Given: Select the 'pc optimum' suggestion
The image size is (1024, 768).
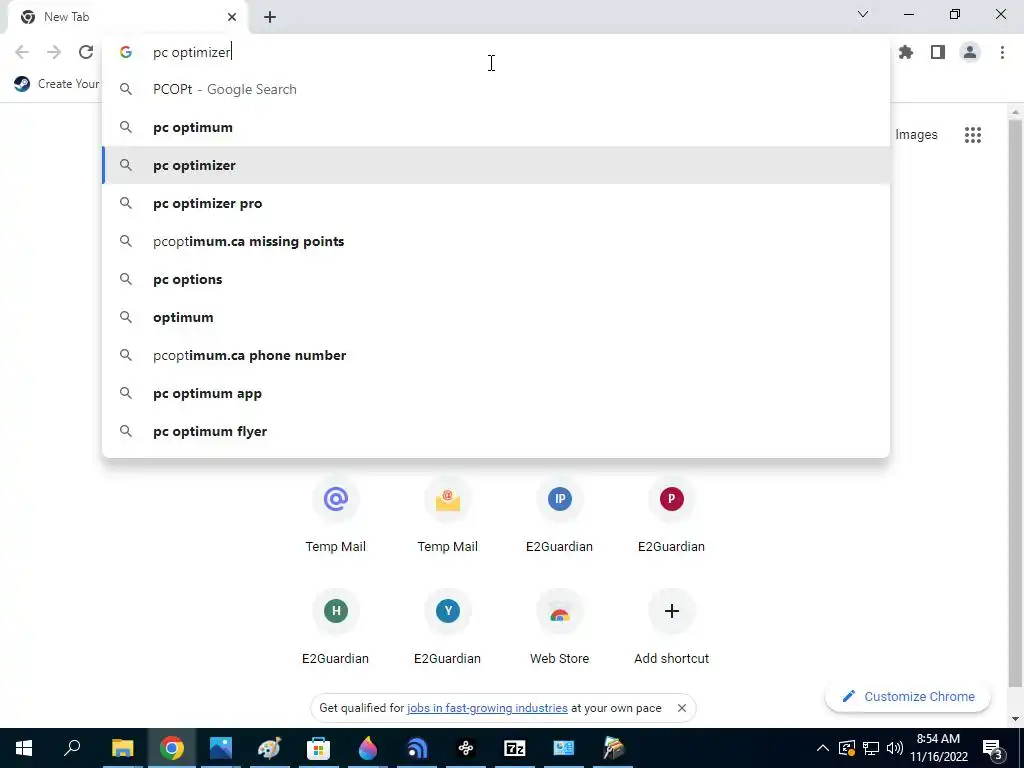Looking at the screenshot, I should pos(496,127).
